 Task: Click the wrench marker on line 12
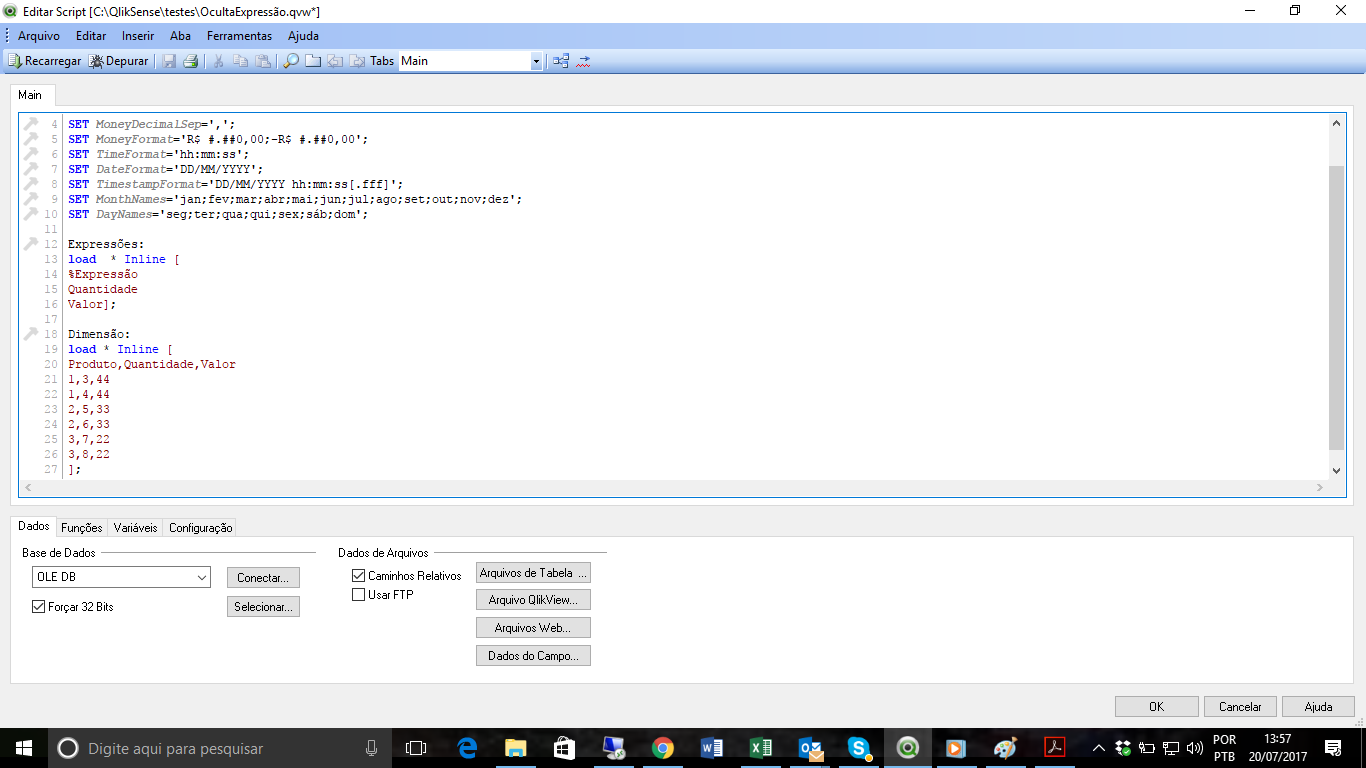pos(30,243)
